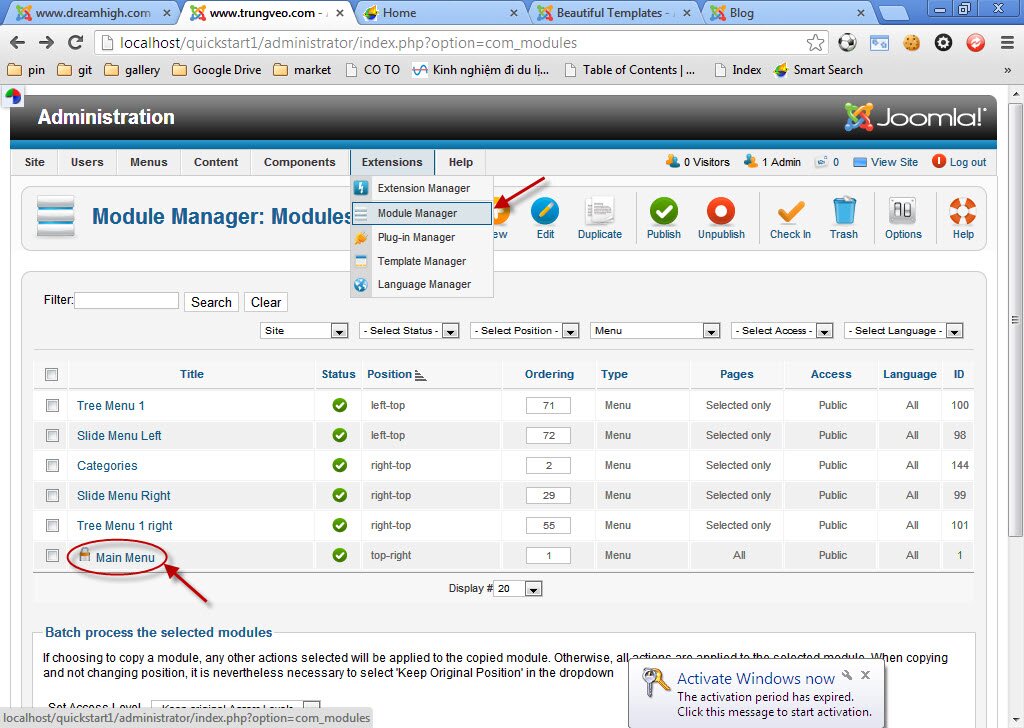Check the checkbox next to Tree Menu 1
Viewport: 1024px width, 728px height.
[x=52, y=405]
